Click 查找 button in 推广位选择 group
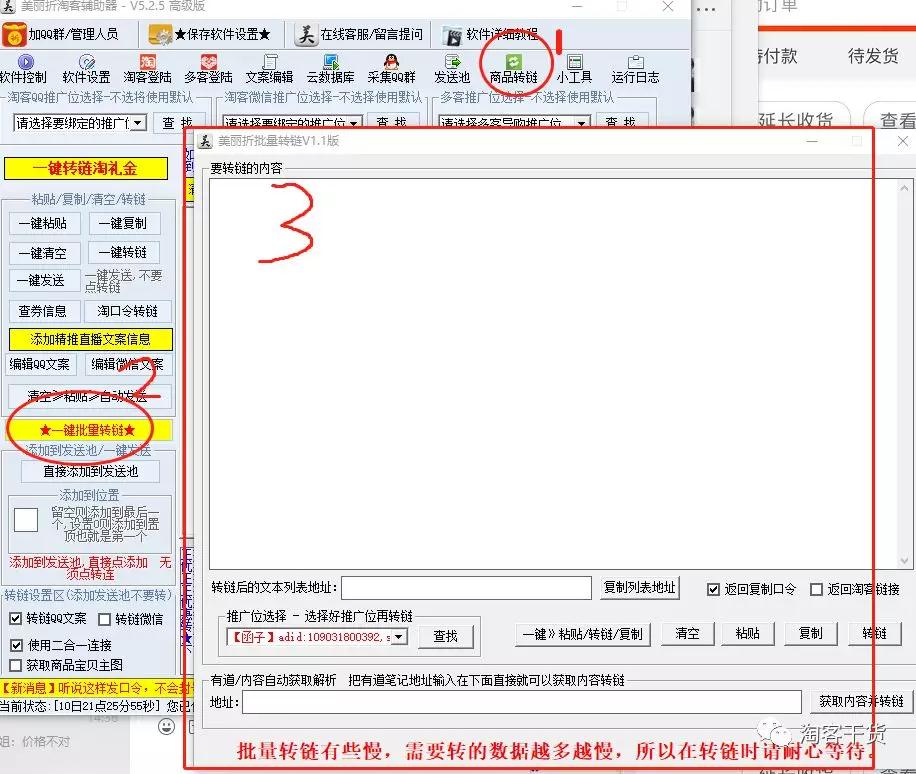The height and width of the screenshot is (774, 916). click(446, 636)
